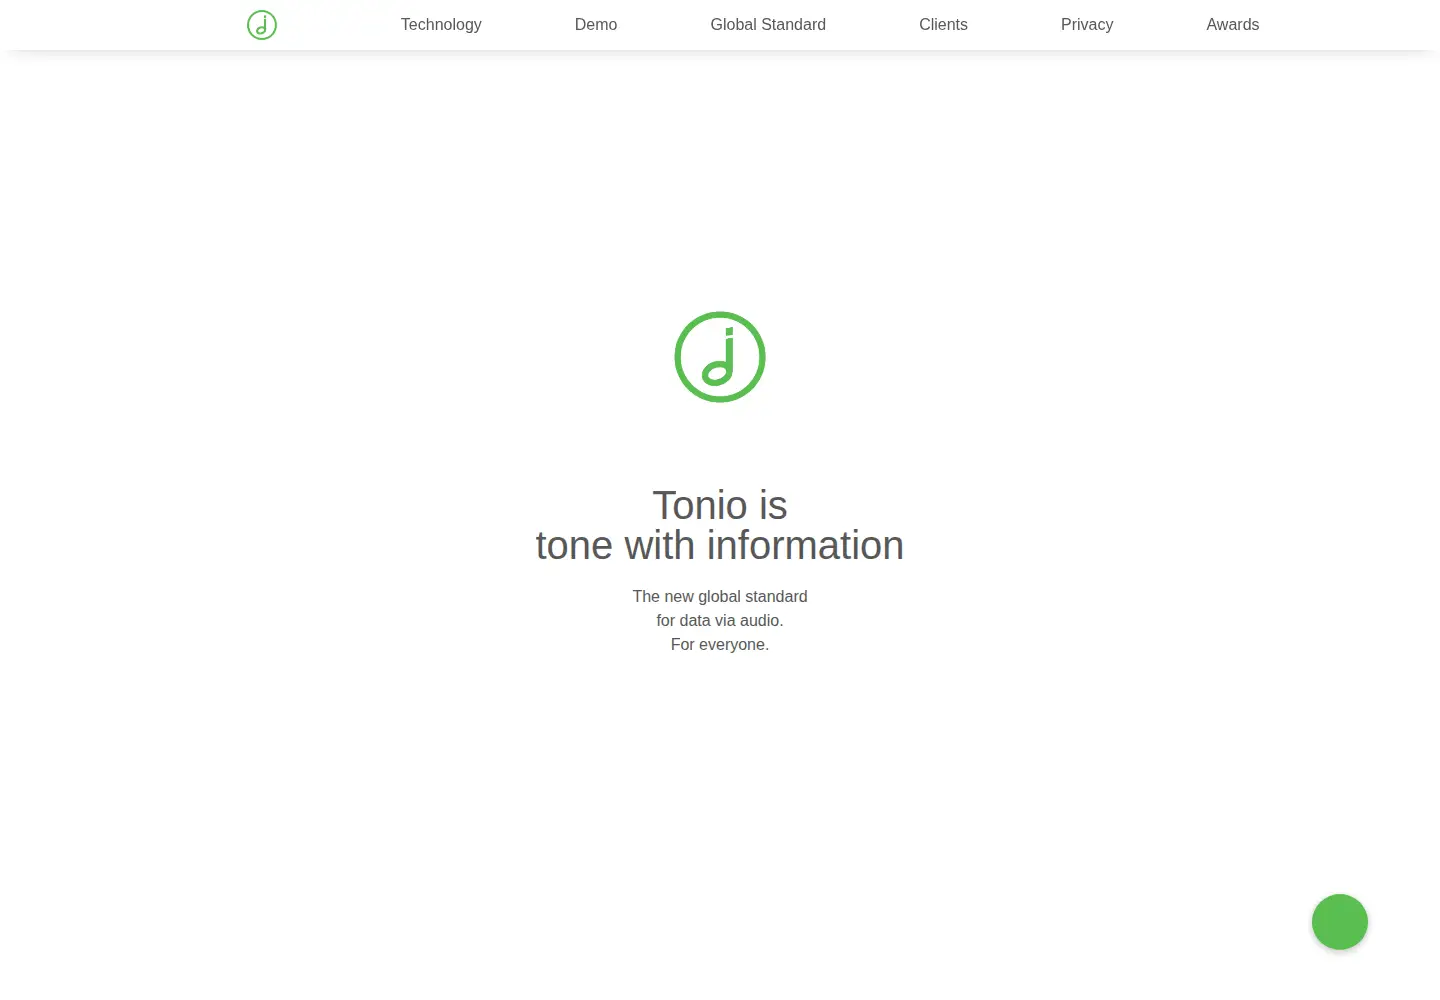View the Awards section
Viewport: 1440px width, 1000px height.
coord(1233,24)
